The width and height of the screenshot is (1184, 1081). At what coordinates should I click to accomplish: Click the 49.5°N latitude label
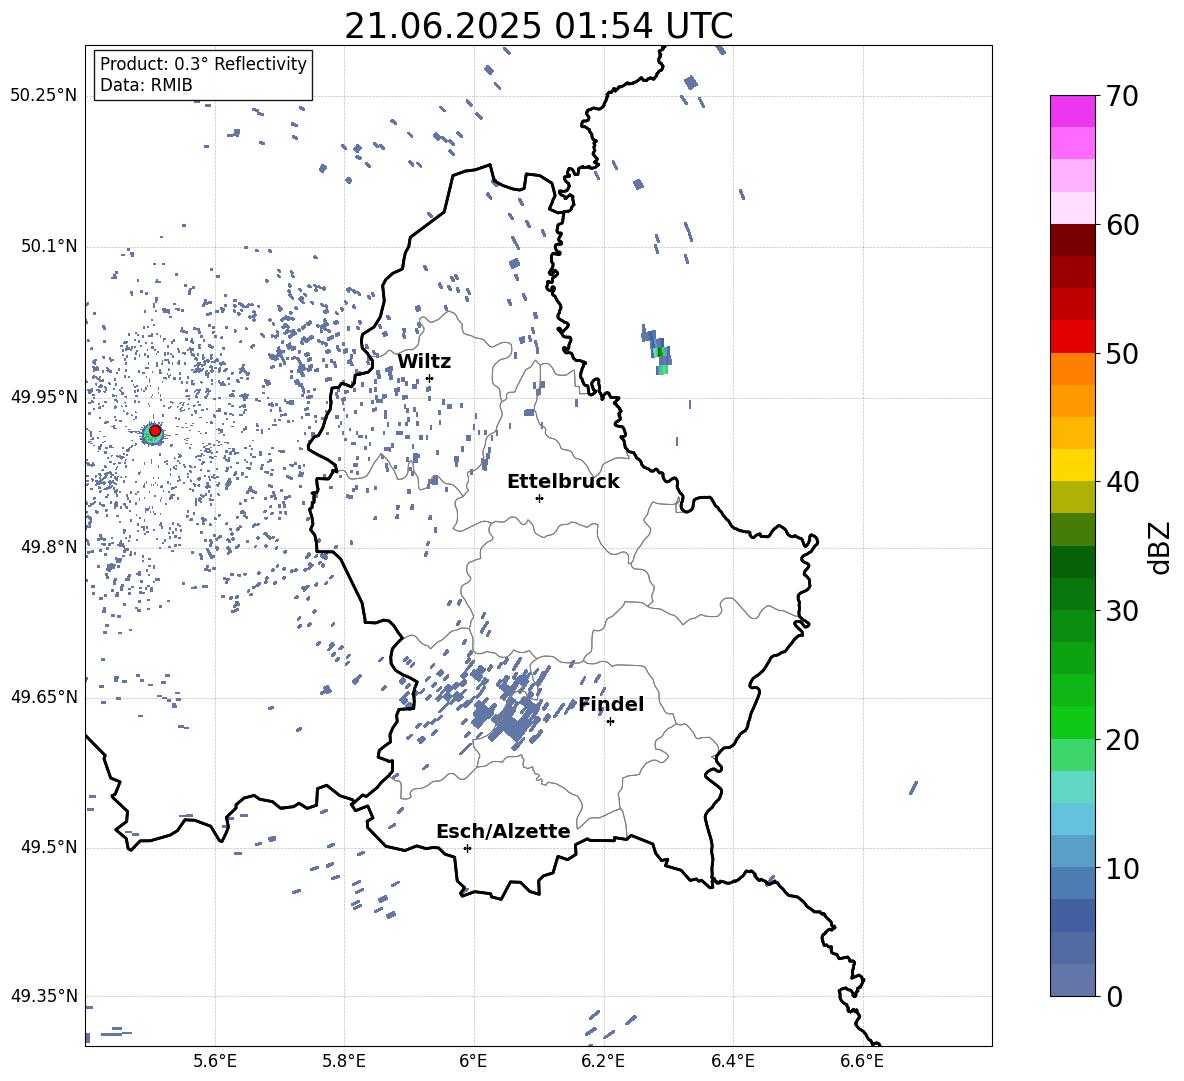48,847
